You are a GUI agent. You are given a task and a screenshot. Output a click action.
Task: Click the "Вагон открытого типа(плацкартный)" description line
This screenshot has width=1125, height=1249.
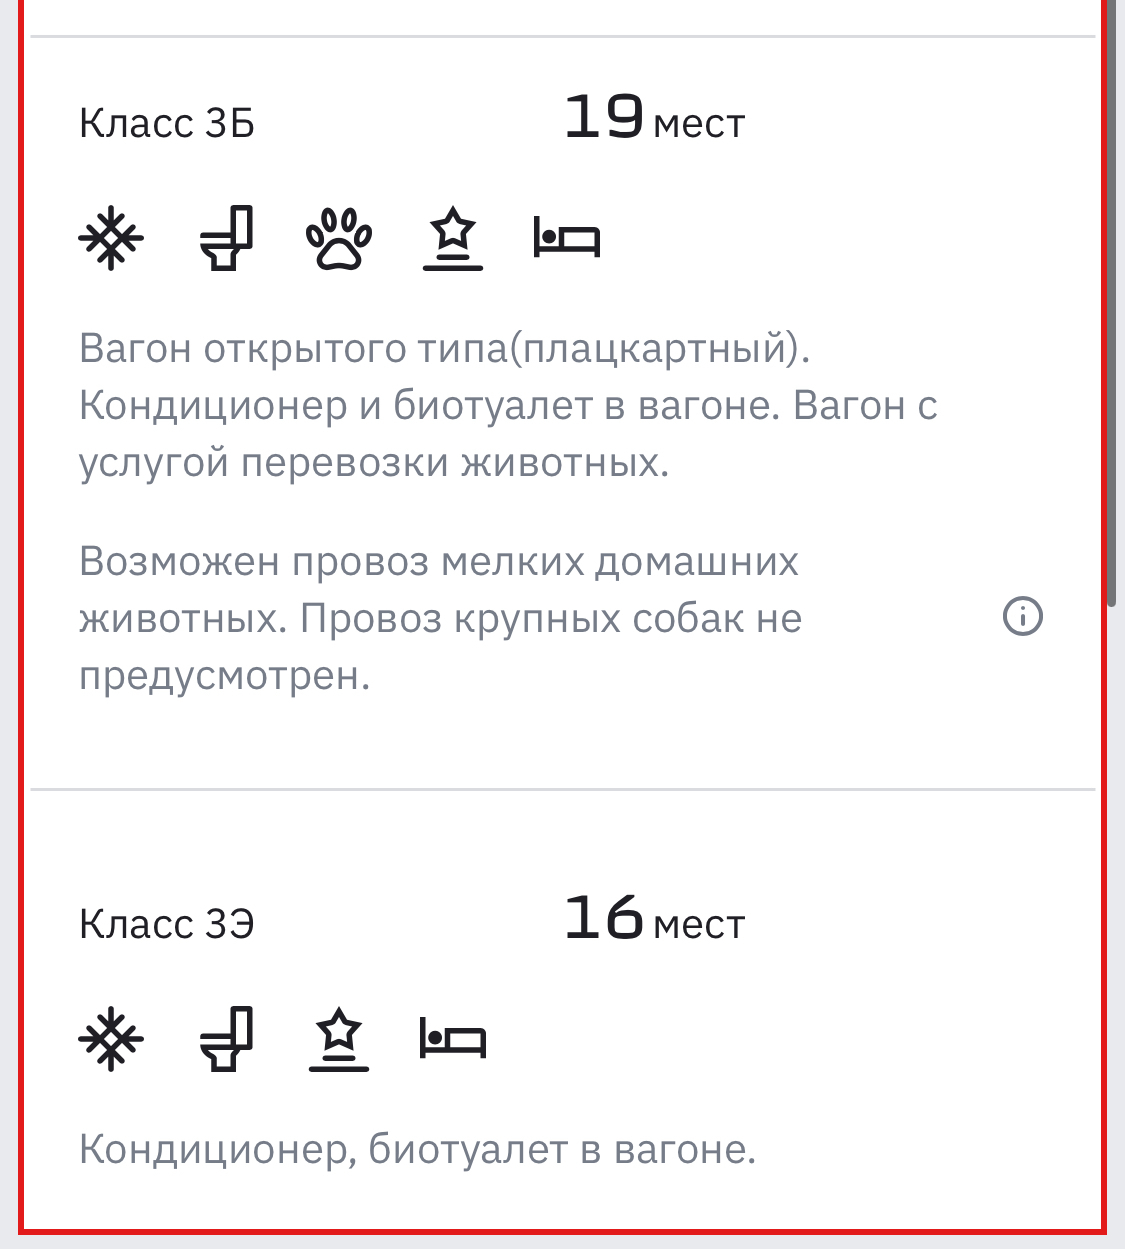[x=444, y=348]
